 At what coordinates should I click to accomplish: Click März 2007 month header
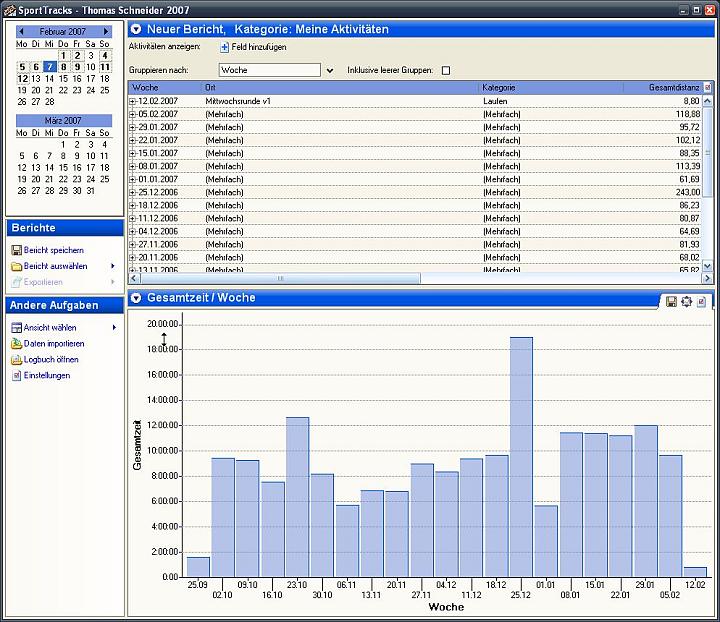pyautogui.click(x=63, y=121)
